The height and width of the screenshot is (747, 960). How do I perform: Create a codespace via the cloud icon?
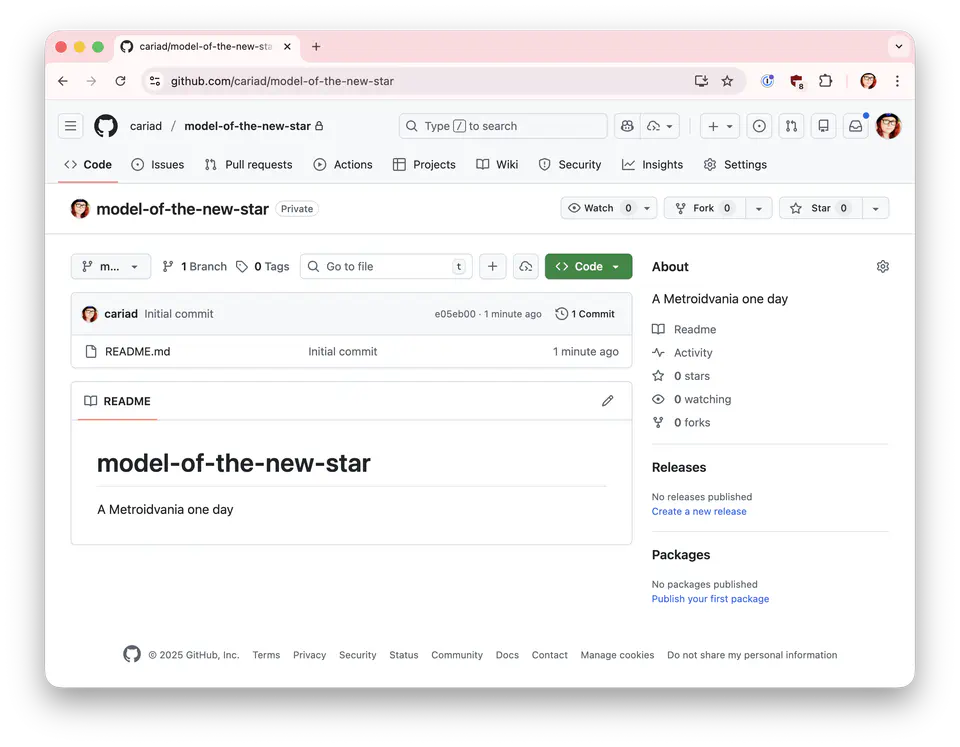coord(525,266)
